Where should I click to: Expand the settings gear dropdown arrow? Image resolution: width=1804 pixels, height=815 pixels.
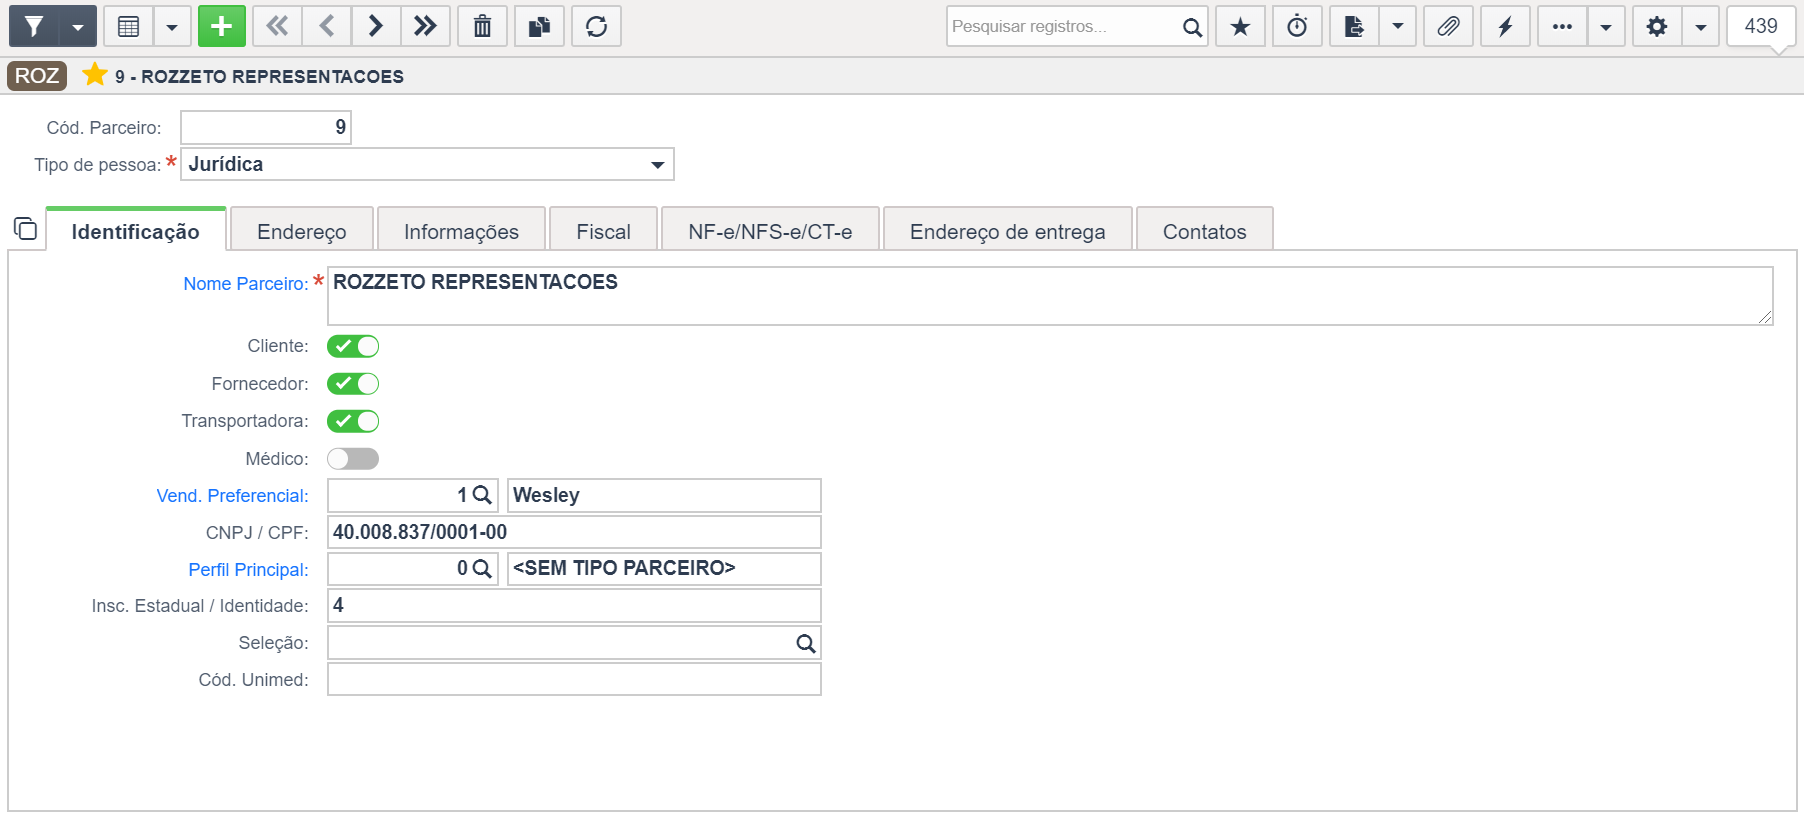[x=1700, y=26]
